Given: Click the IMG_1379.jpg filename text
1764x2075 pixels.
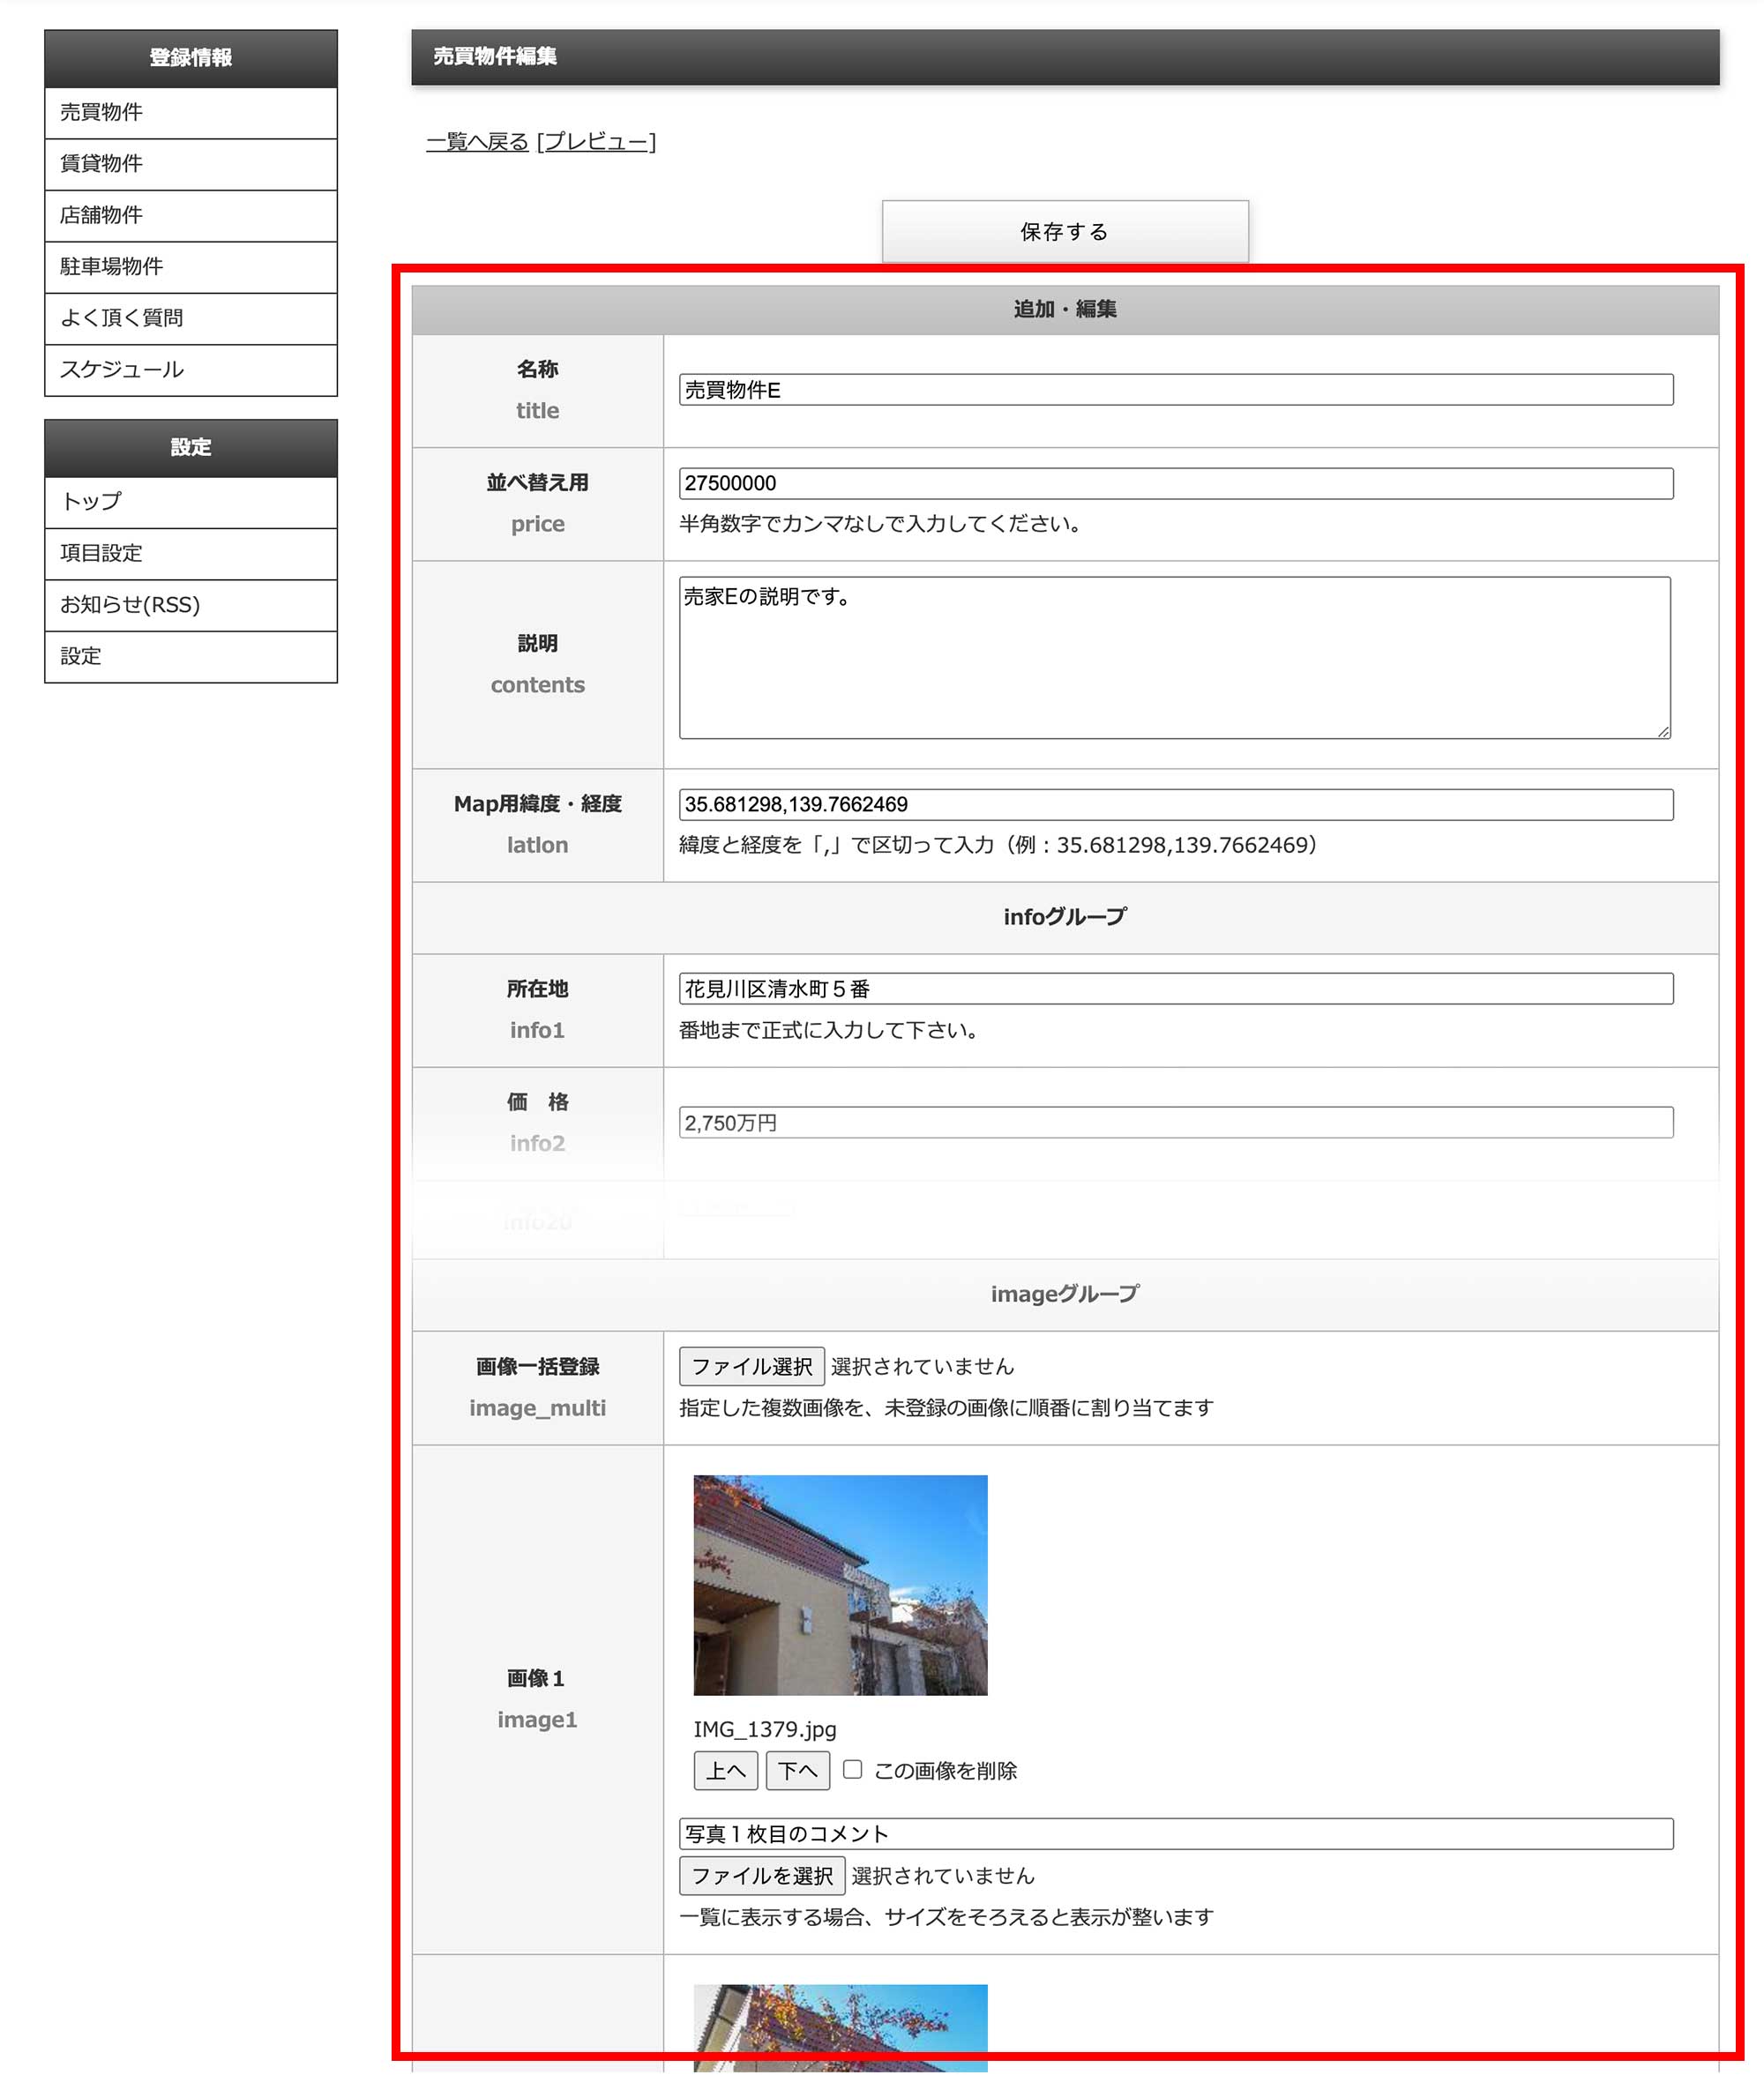Looking at the screenshot, I should pos(765,1730).
